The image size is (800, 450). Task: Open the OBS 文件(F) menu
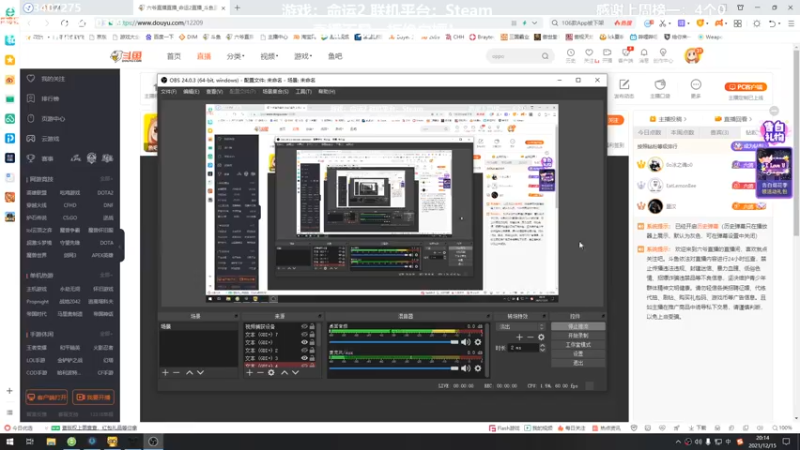pos(168,92)
